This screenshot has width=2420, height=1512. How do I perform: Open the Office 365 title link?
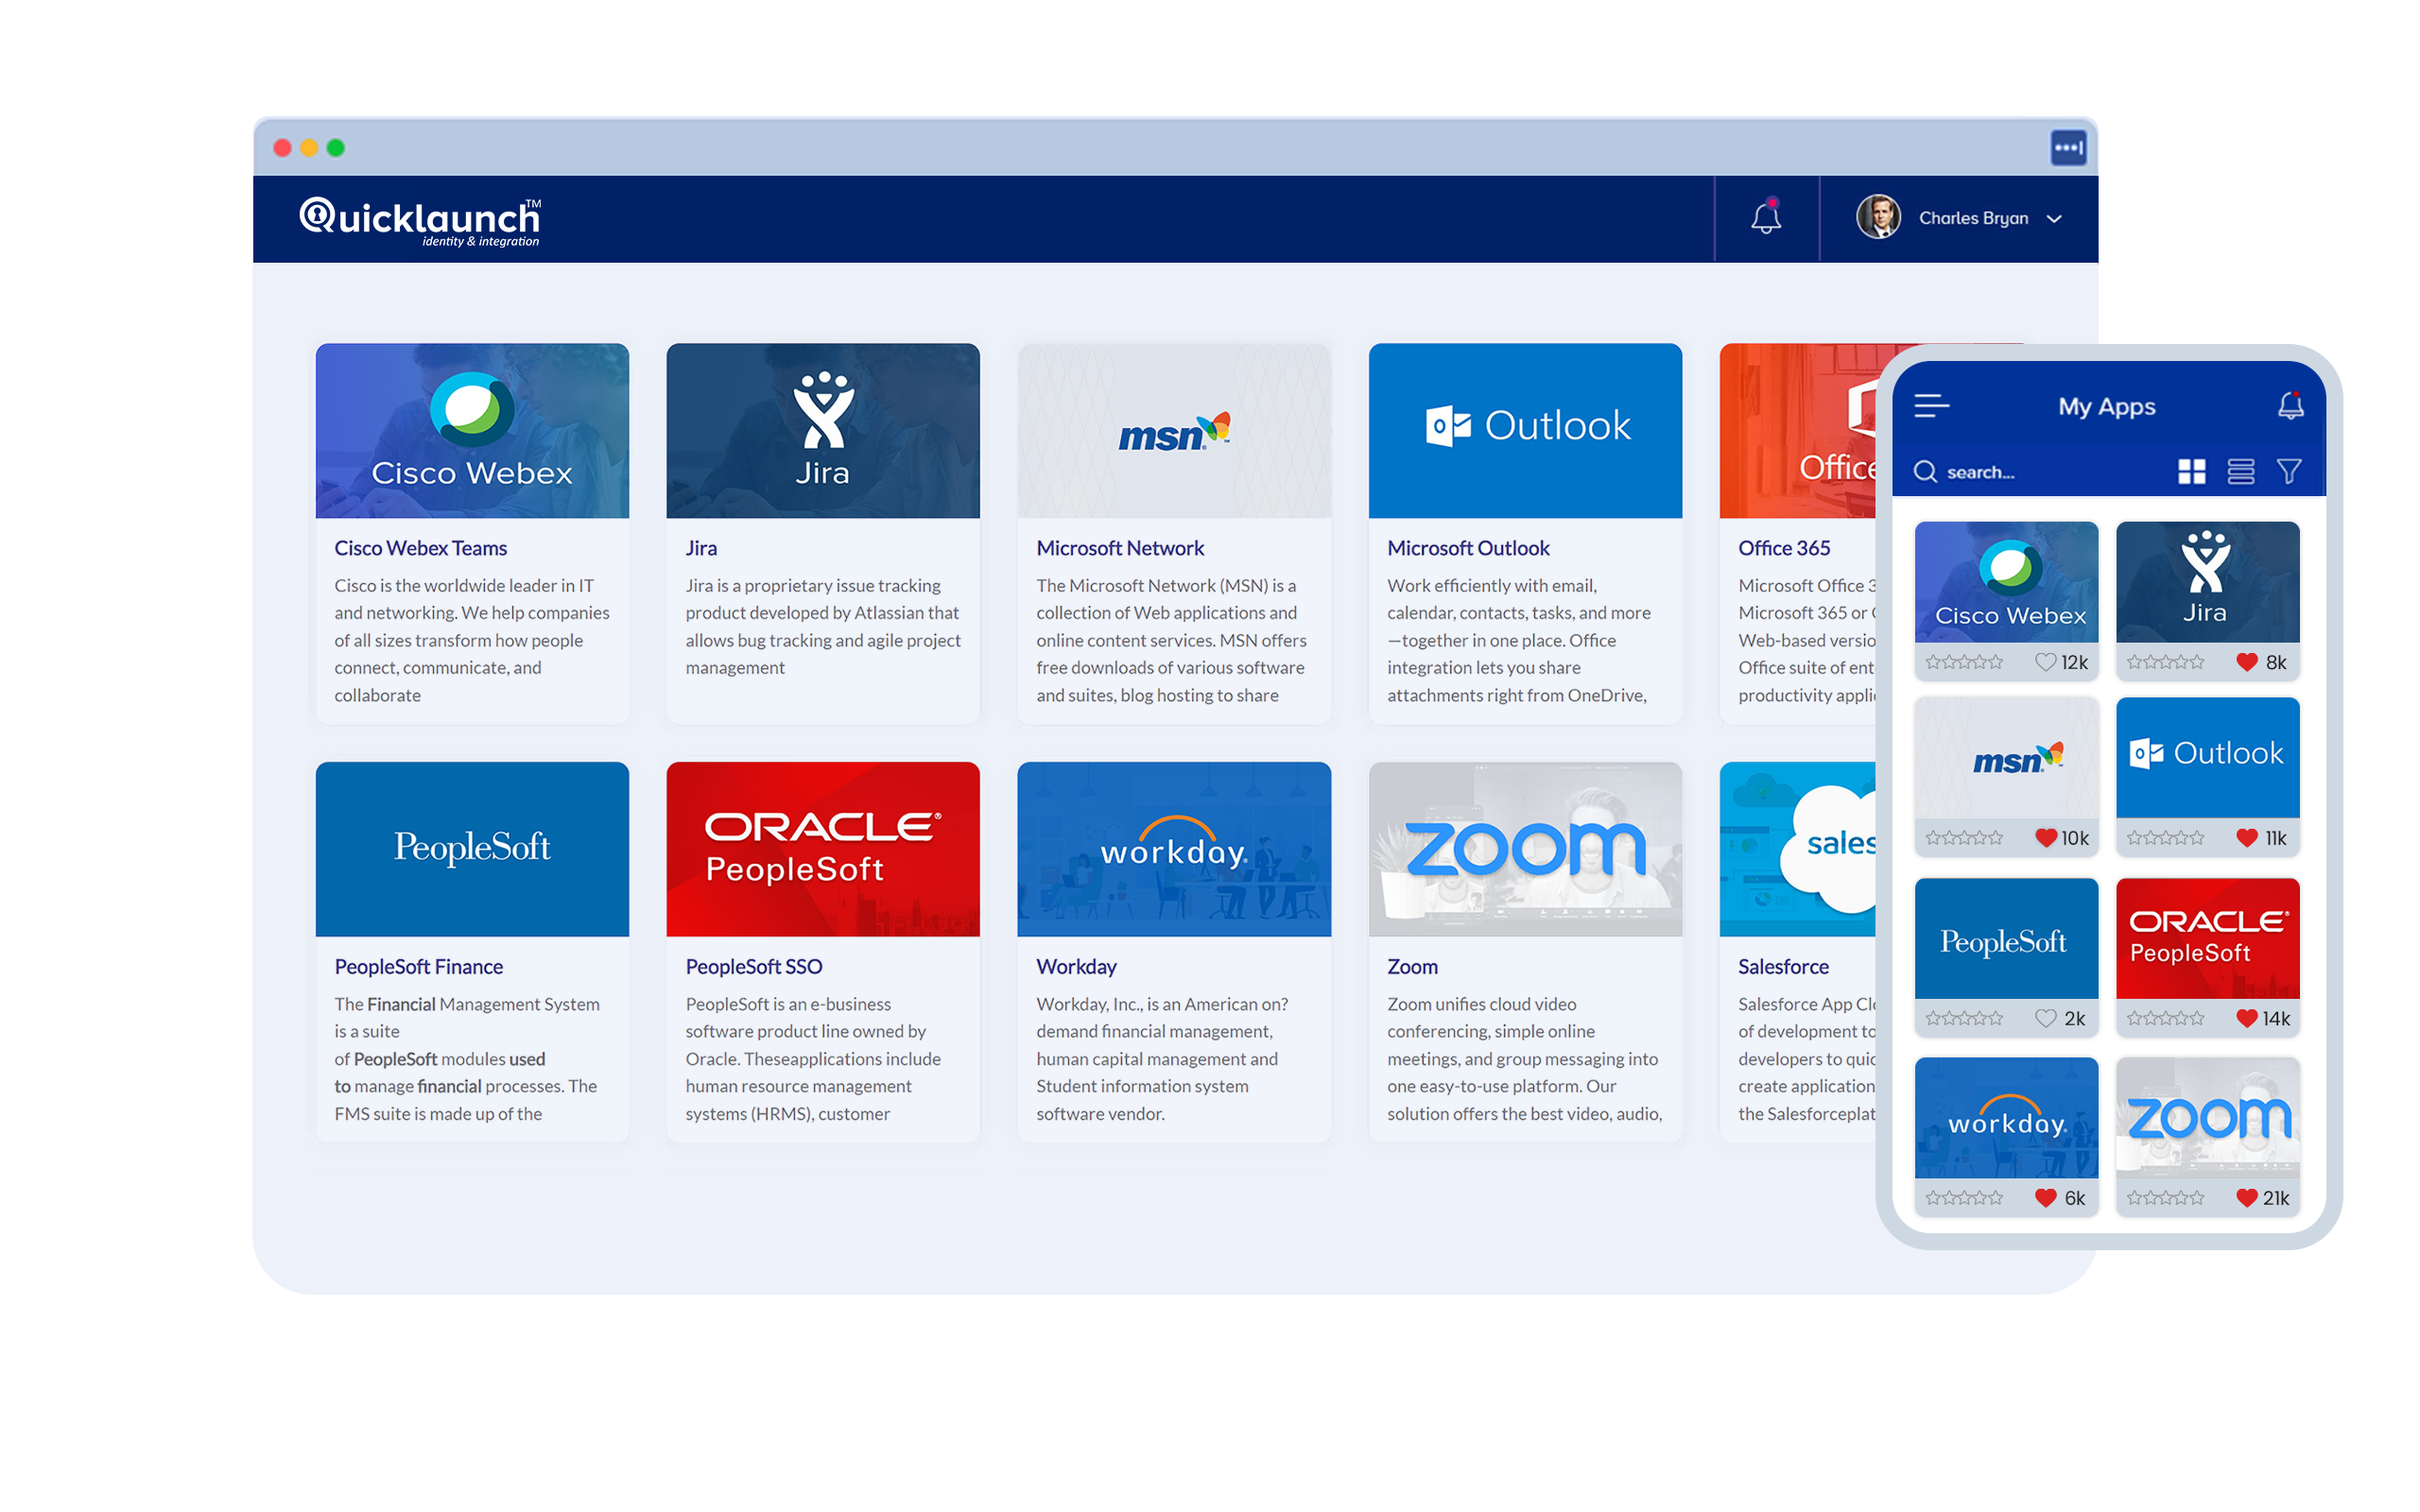coord(1784,548)
